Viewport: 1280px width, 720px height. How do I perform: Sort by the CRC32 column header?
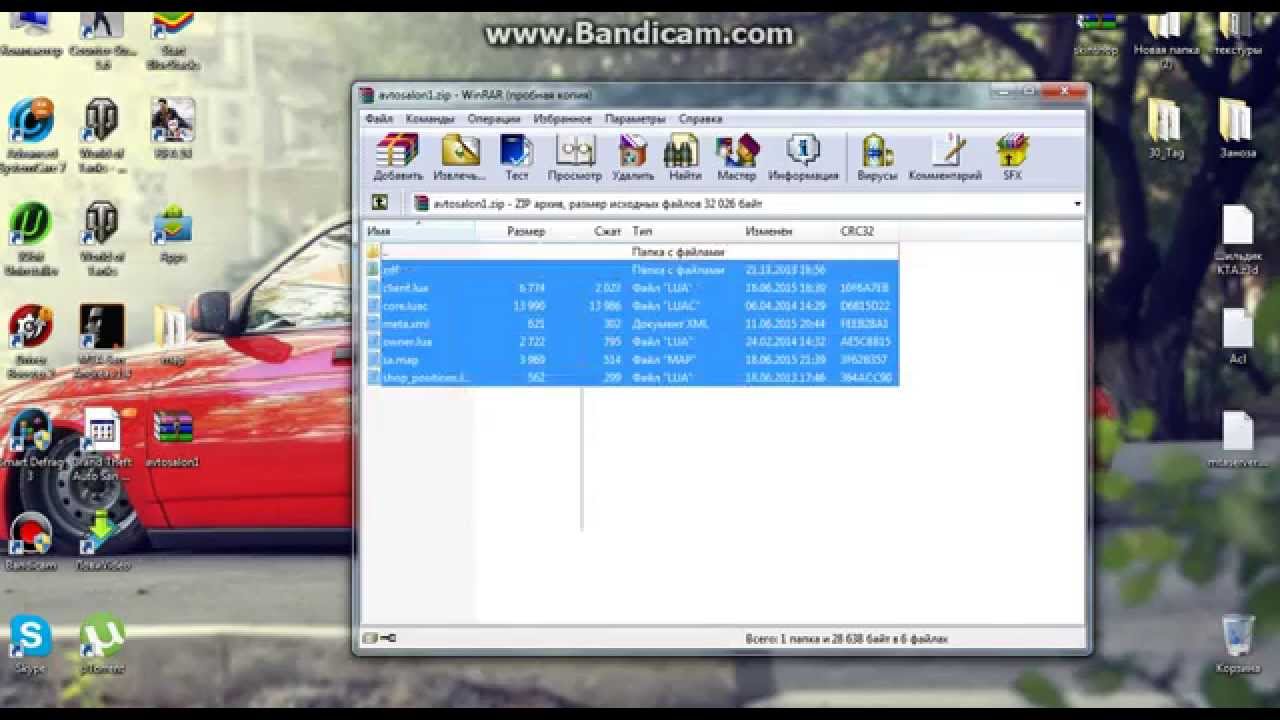tap(866, 231)
